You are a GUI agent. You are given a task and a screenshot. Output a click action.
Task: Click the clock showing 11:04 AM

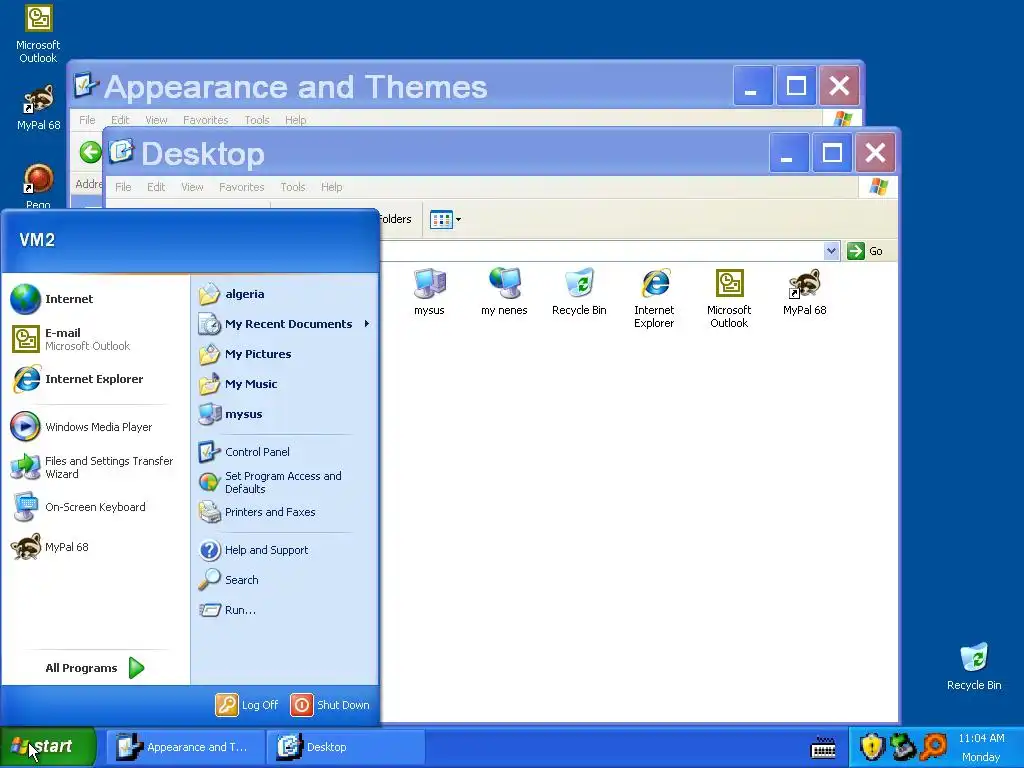tap(981, 739)
